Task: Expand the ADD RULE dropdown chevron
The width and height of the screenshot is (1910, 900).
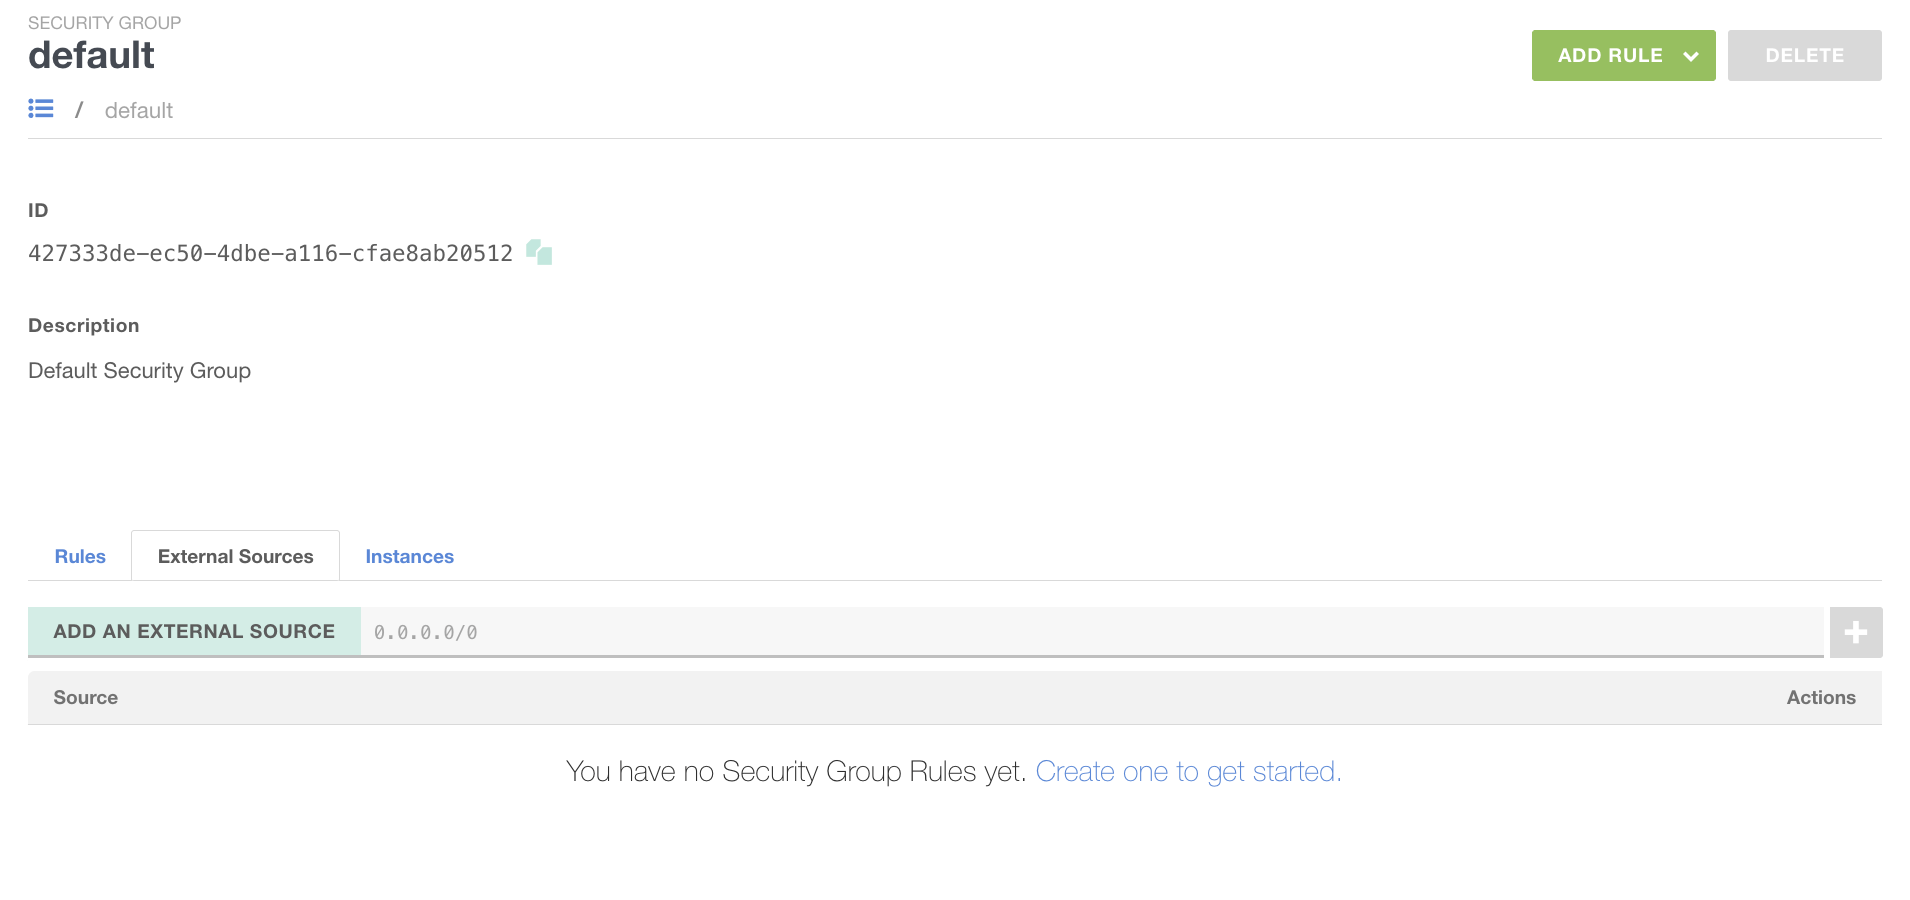Action: [1691, 56]
